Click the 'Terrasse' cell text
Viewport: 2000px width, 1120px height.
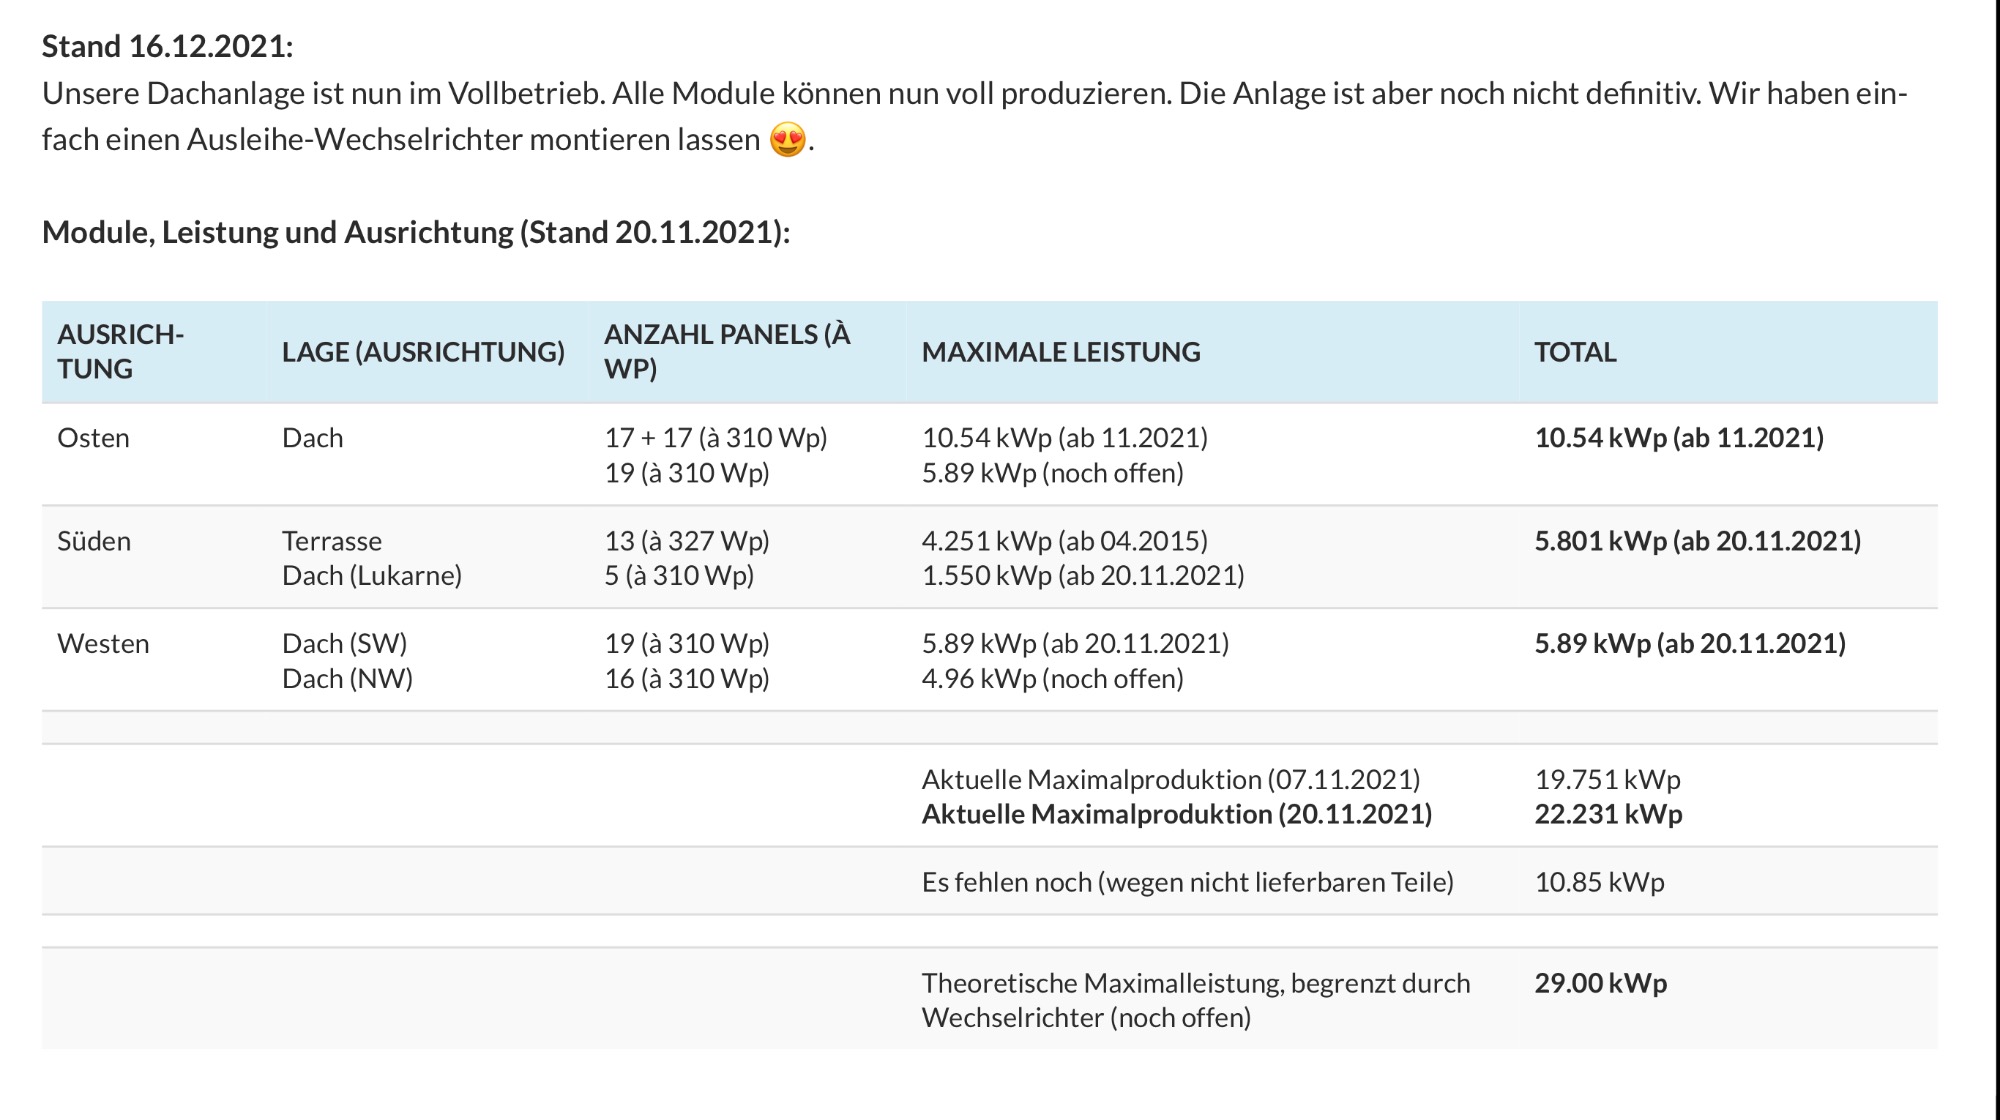pos(332,541)
